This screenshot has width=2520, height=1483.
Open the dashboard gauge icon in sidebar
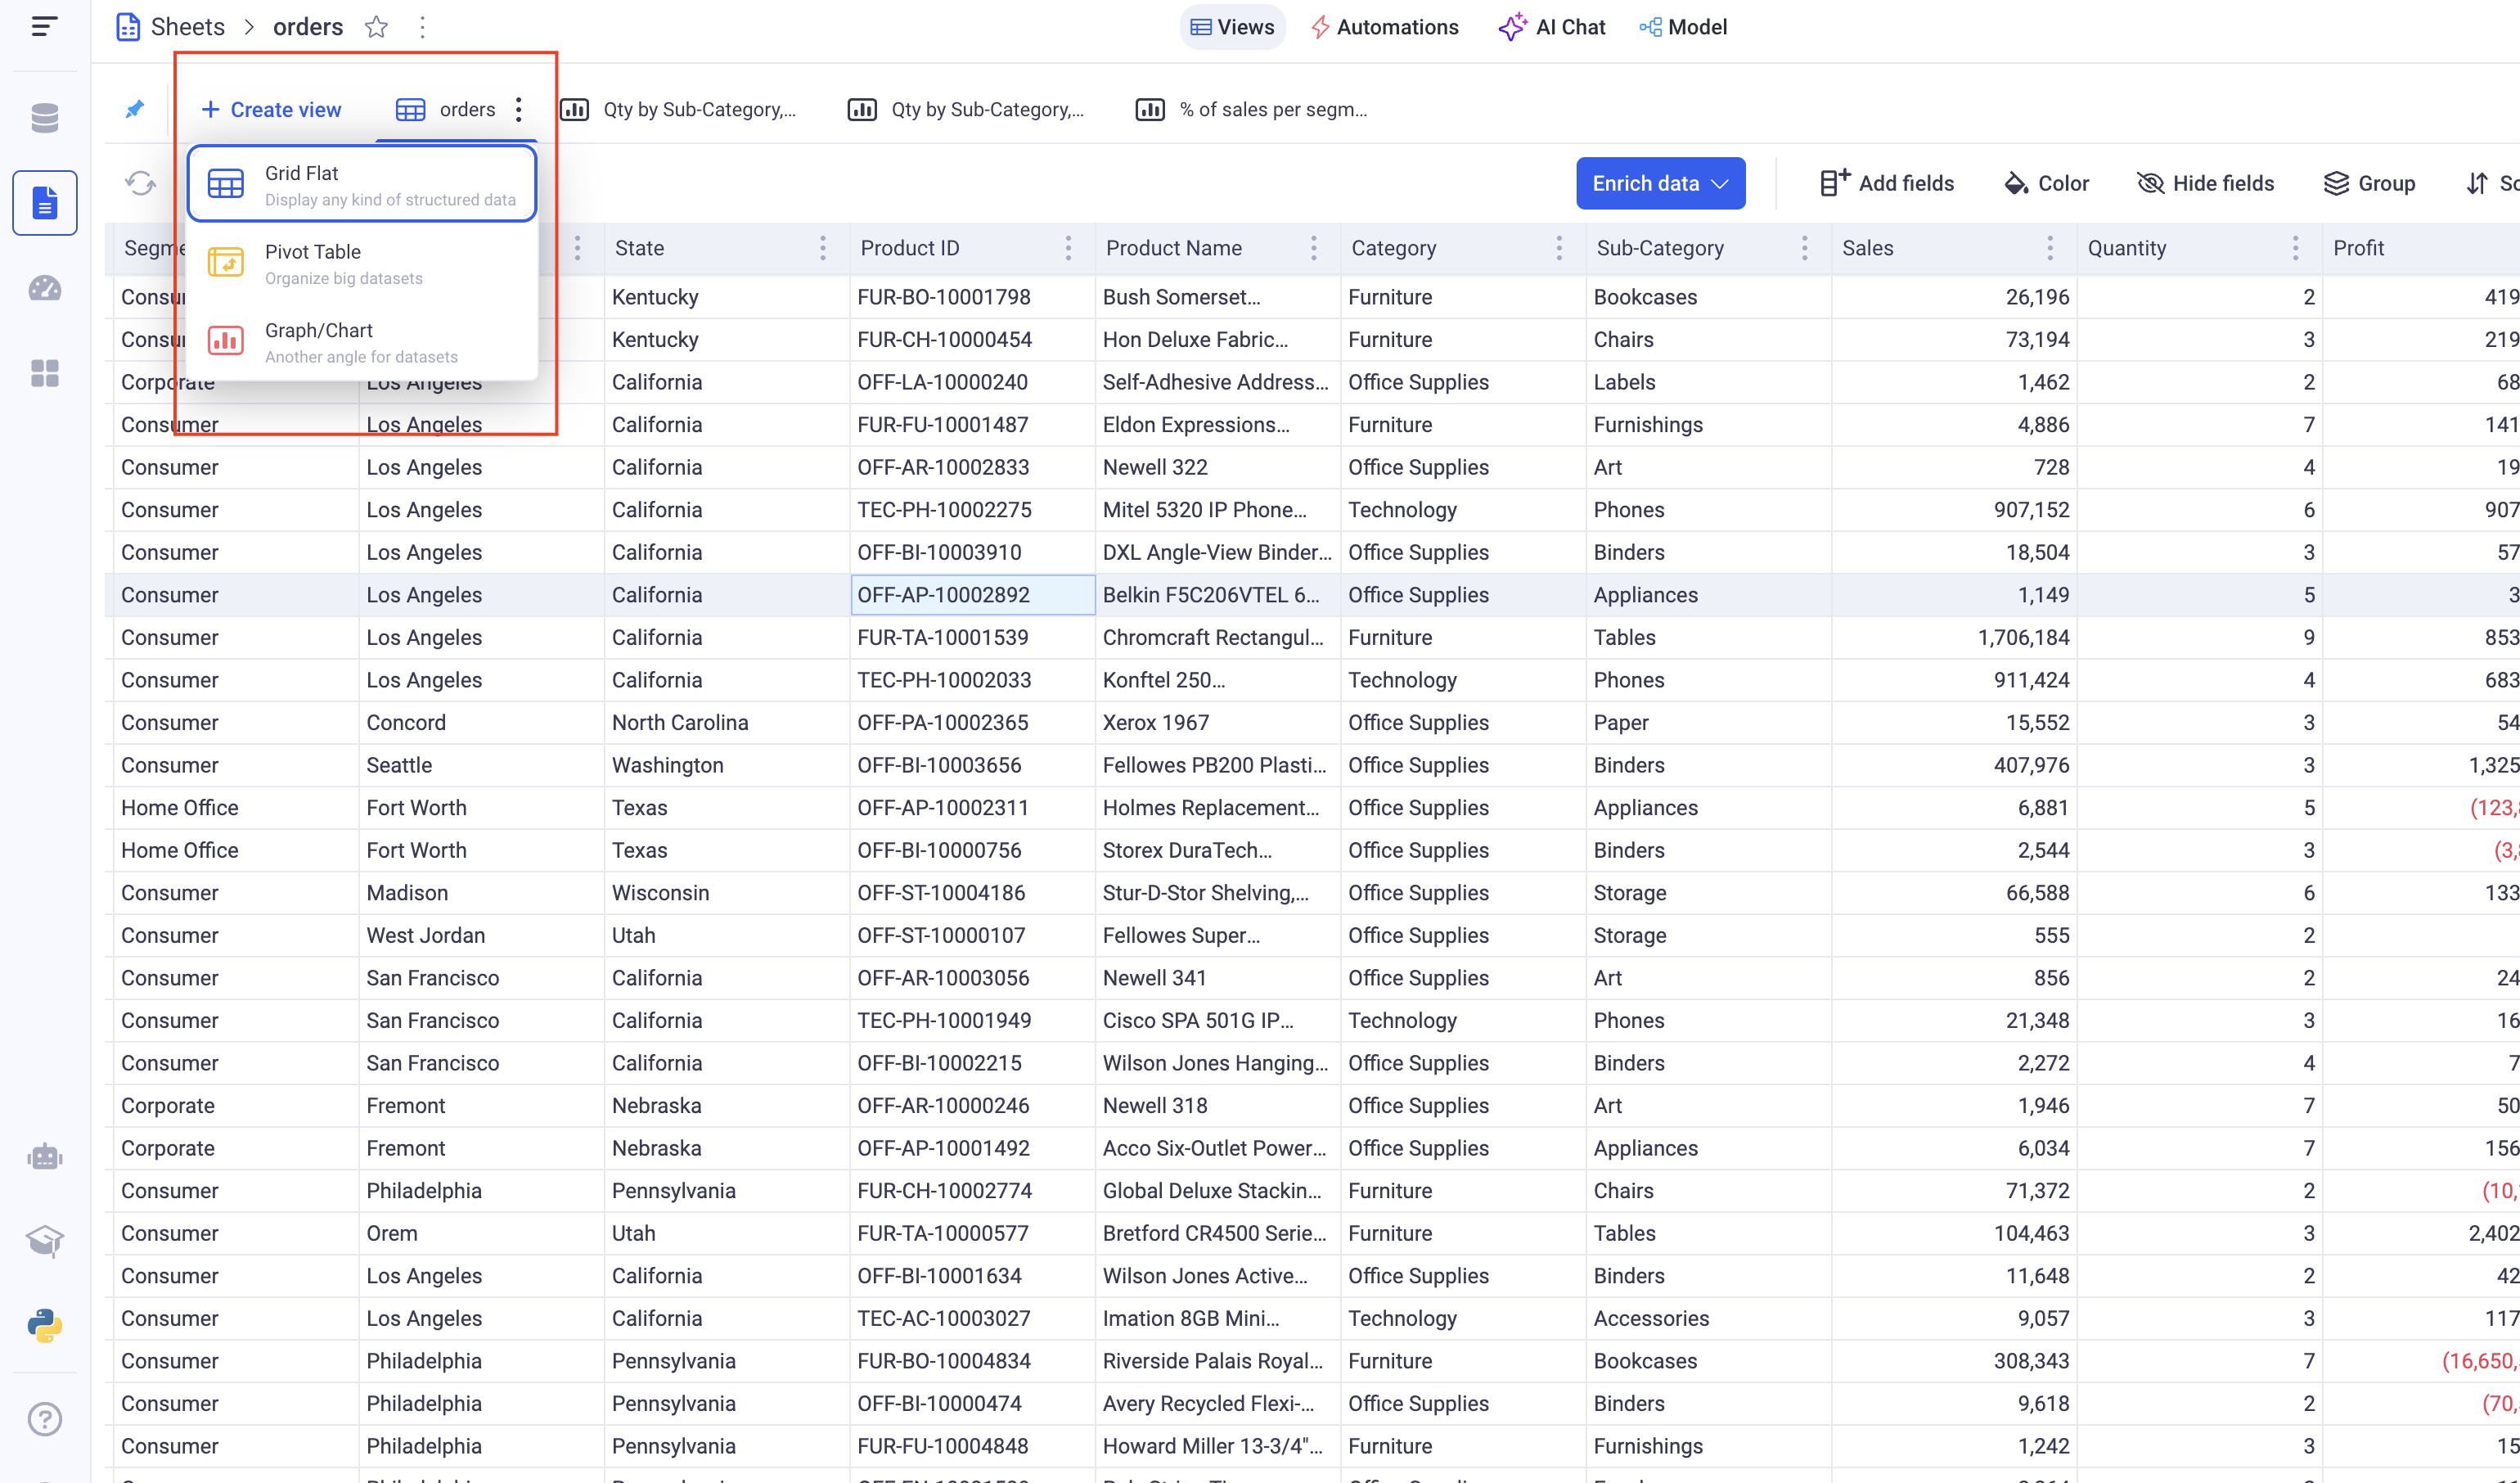(45, 289)
